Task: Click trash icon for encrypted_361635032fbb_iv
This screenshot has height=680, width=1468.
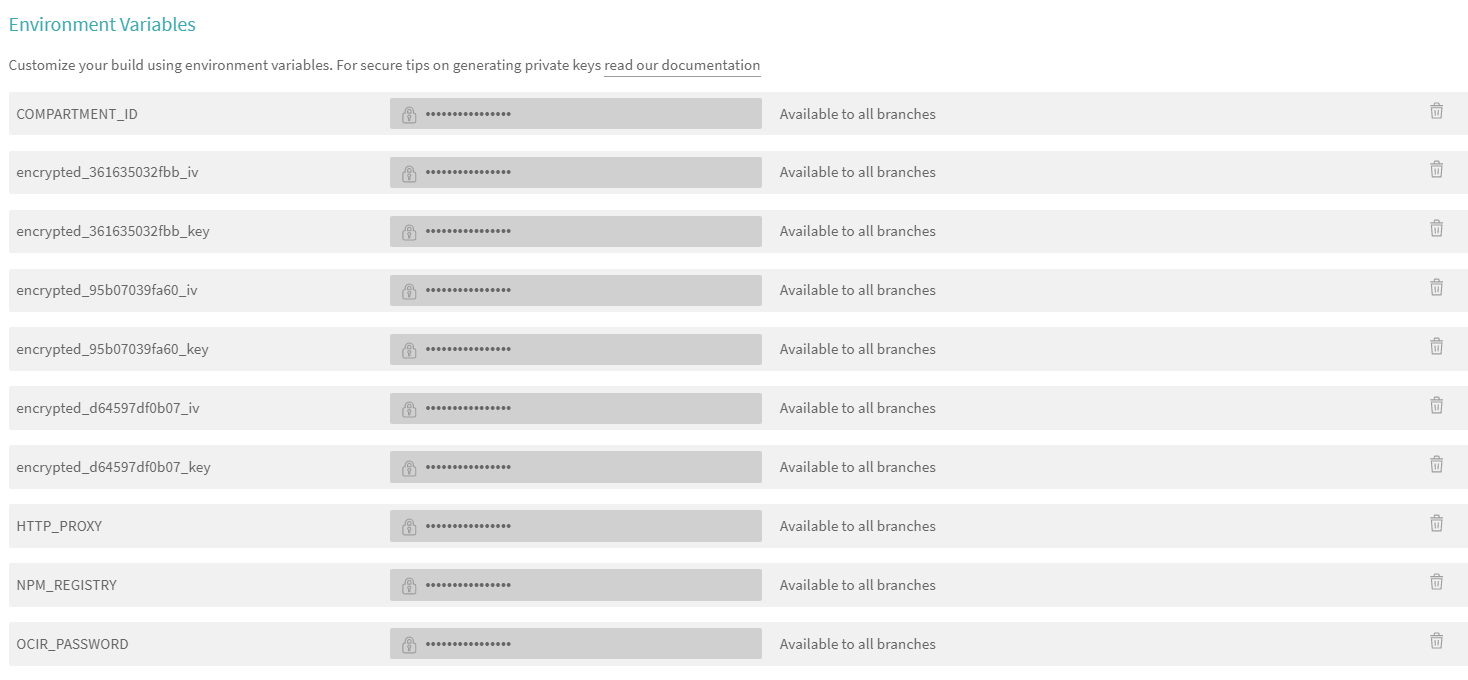Action: pos(1436,170)
